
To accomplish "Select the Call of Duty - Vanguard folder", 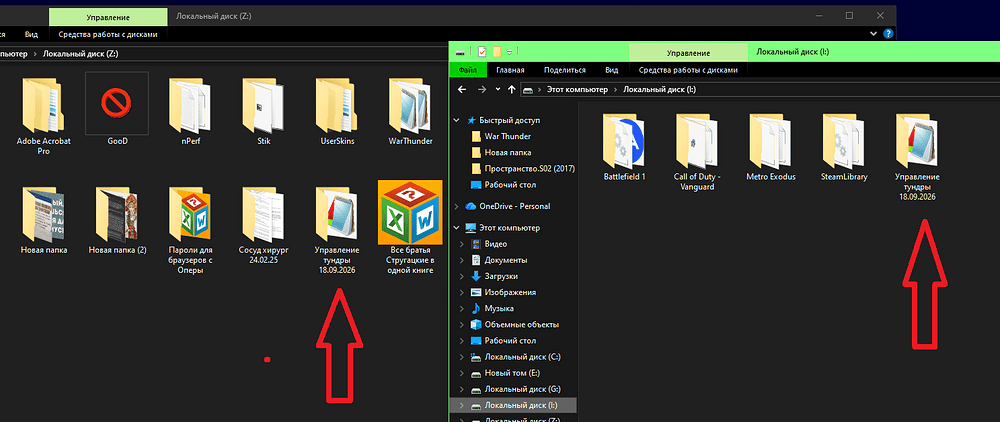I will pos(697,152).
